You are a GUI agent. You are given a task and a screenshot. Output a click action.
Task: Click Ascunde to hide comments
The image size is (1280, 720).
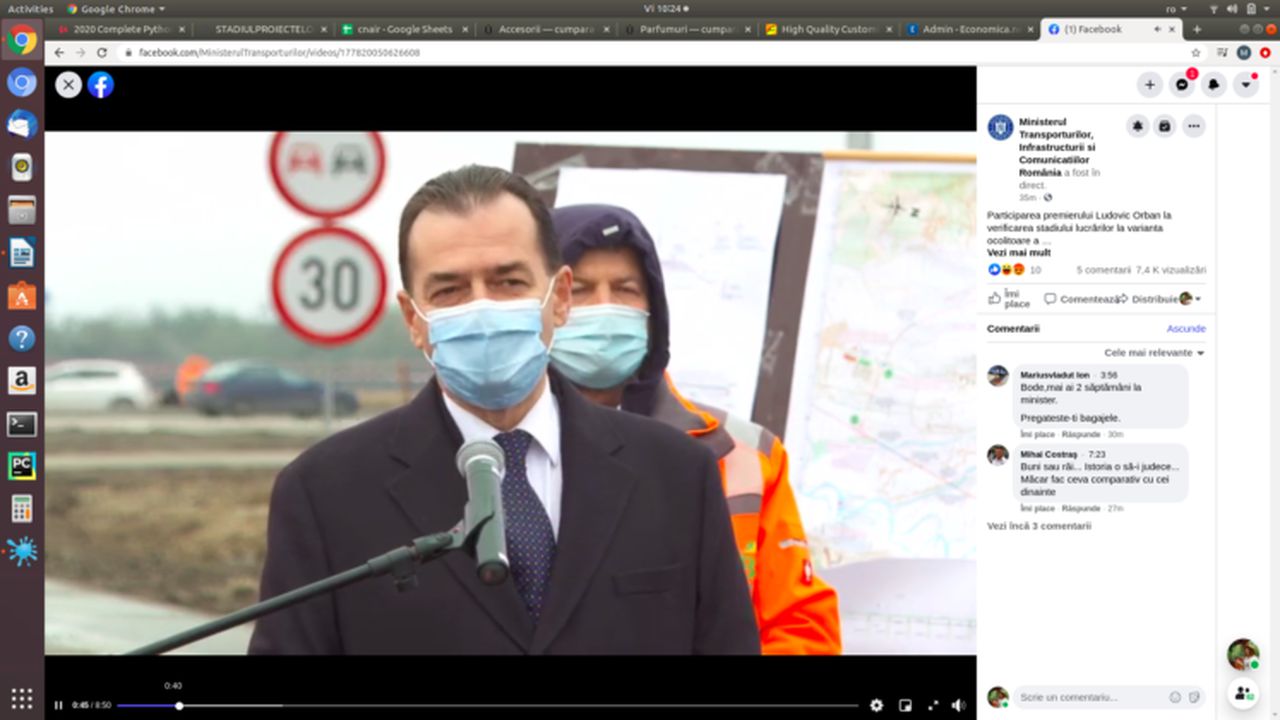pos(1186,329)
